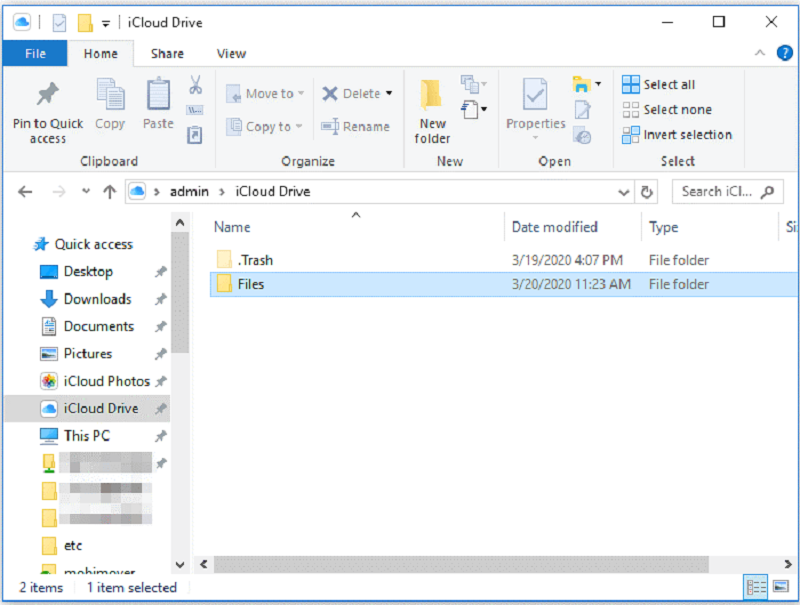800x605 pixels.
Task: Open Properties for the selected folder
Action: [535, 103]
